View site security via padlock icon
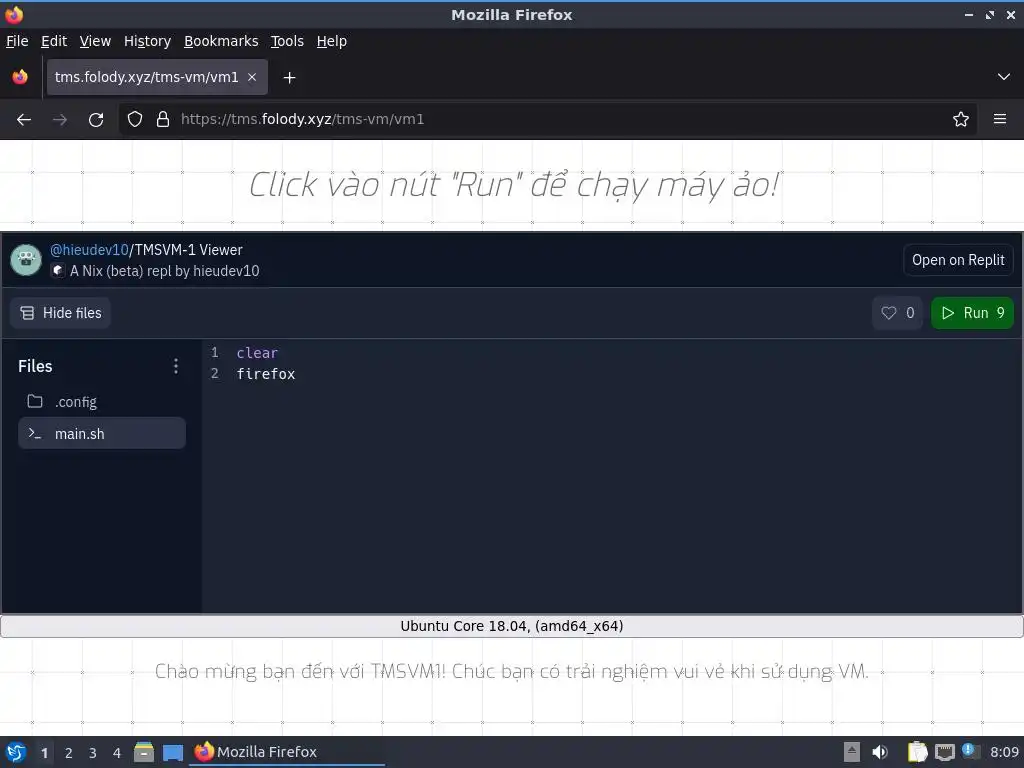Viewport: 1024px width, 768px height. point(163,120)
